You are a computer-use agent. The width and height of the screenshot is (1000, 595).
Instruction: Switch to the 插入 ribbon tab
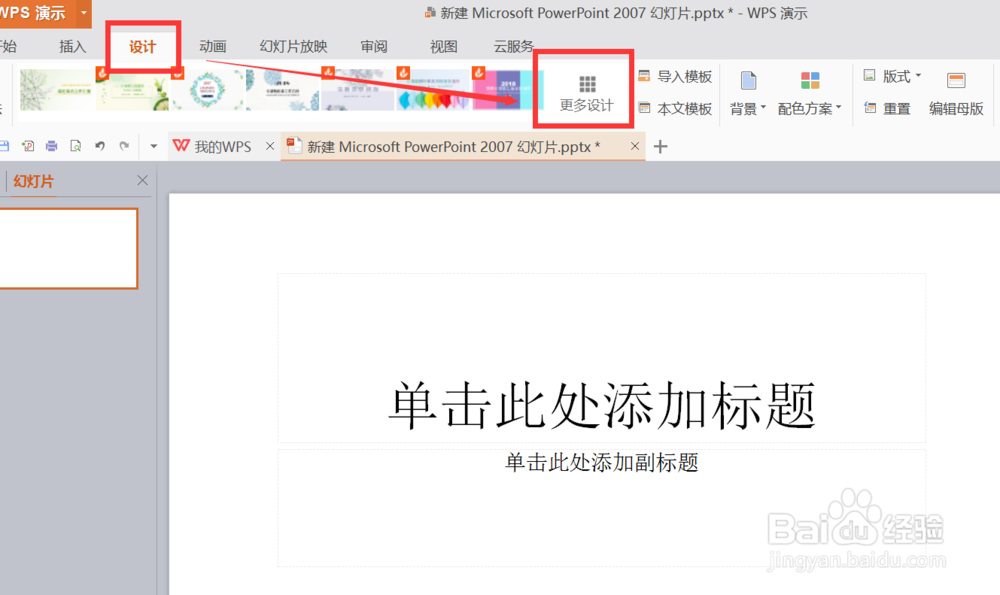[72, 47]
